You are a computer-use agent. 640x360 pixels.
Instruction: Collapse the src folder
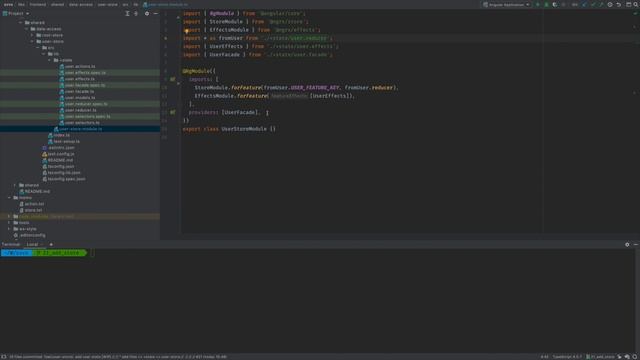38,48
